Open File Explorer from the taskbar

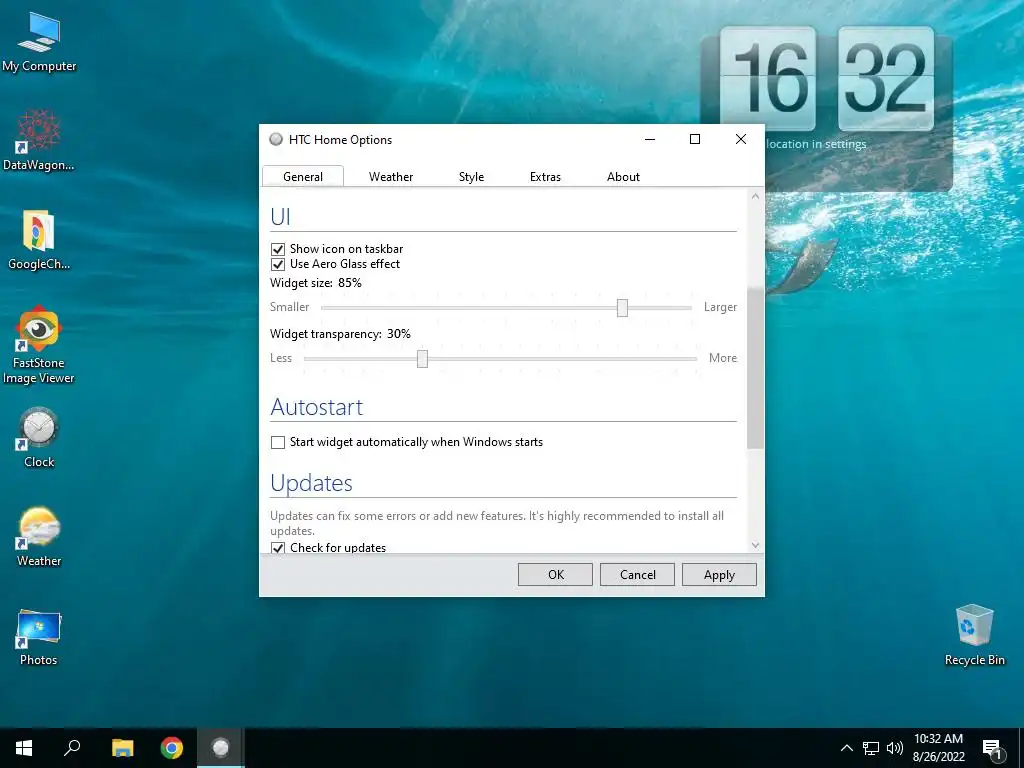122,748
